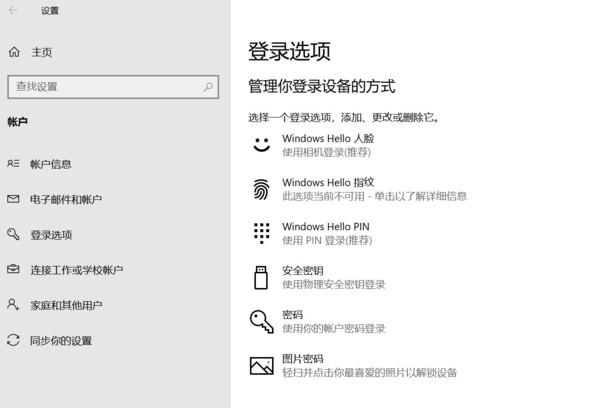Expand 密码 sign-in option

click(292, 315)
